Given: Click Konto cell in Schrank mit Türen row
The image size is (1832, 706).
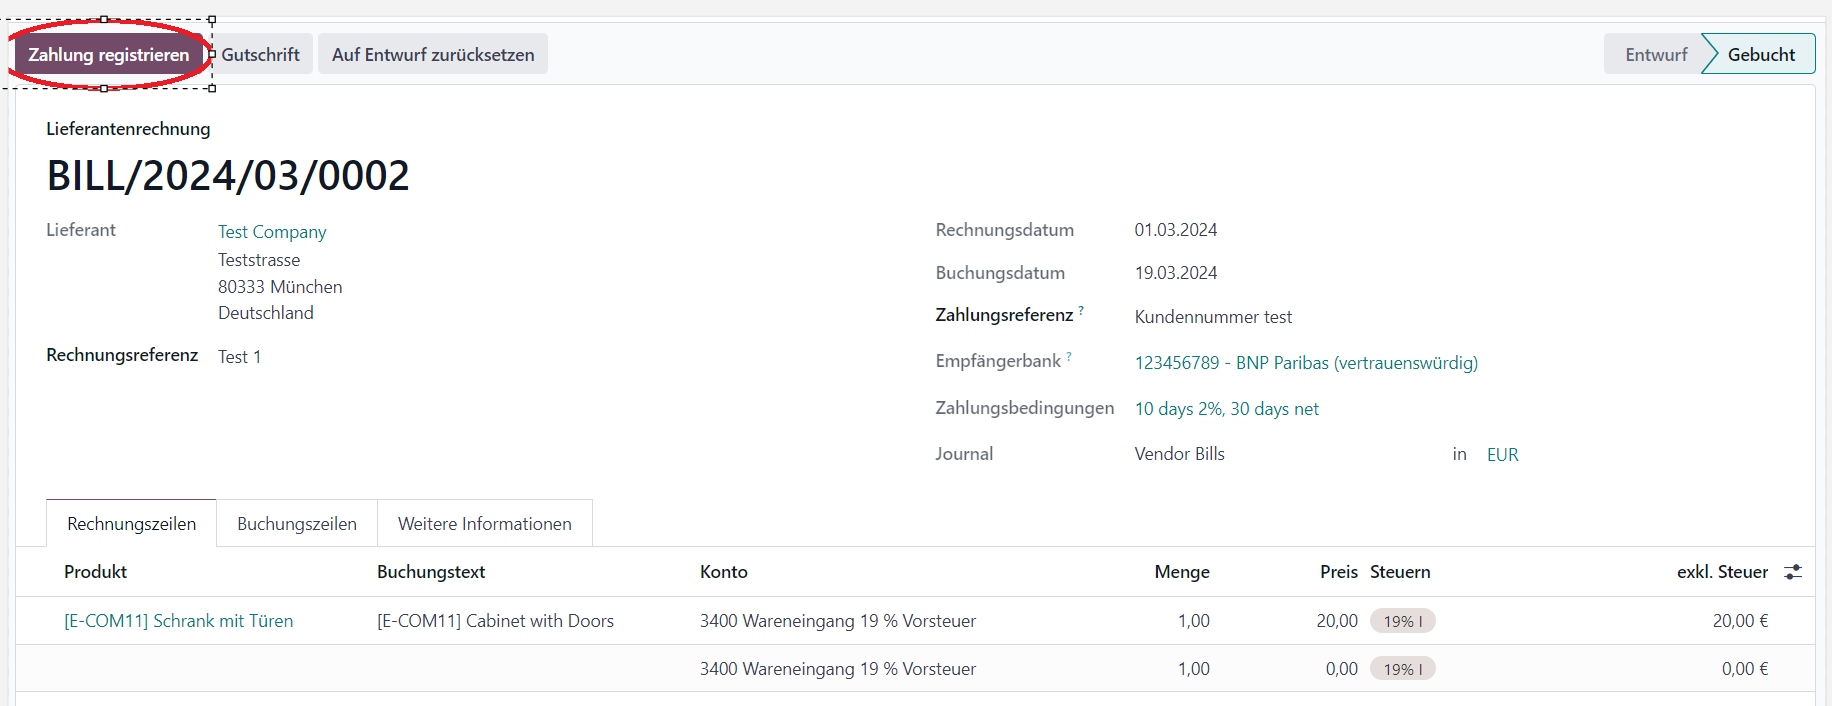Looking at the screenshot, I should coord(838,620).
